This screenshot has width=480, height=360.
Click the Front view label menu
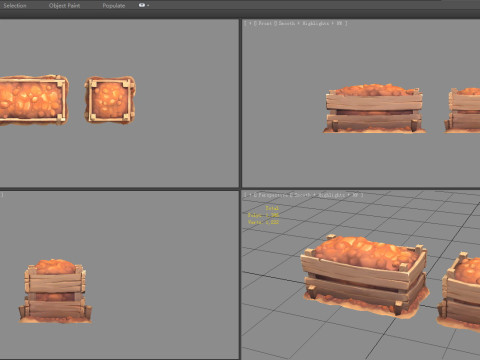tap(265, 23)
